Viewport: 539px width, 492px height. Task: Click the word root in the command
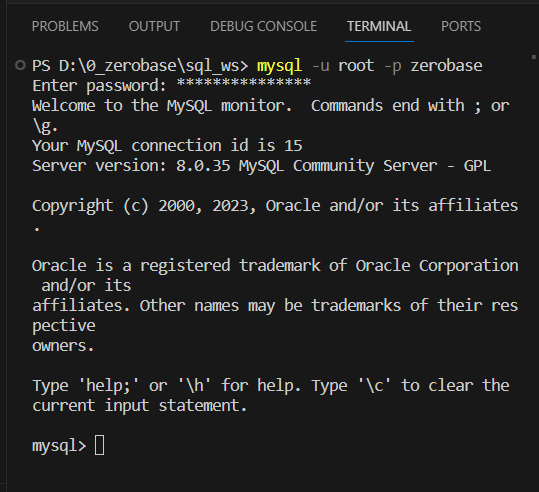356,66
